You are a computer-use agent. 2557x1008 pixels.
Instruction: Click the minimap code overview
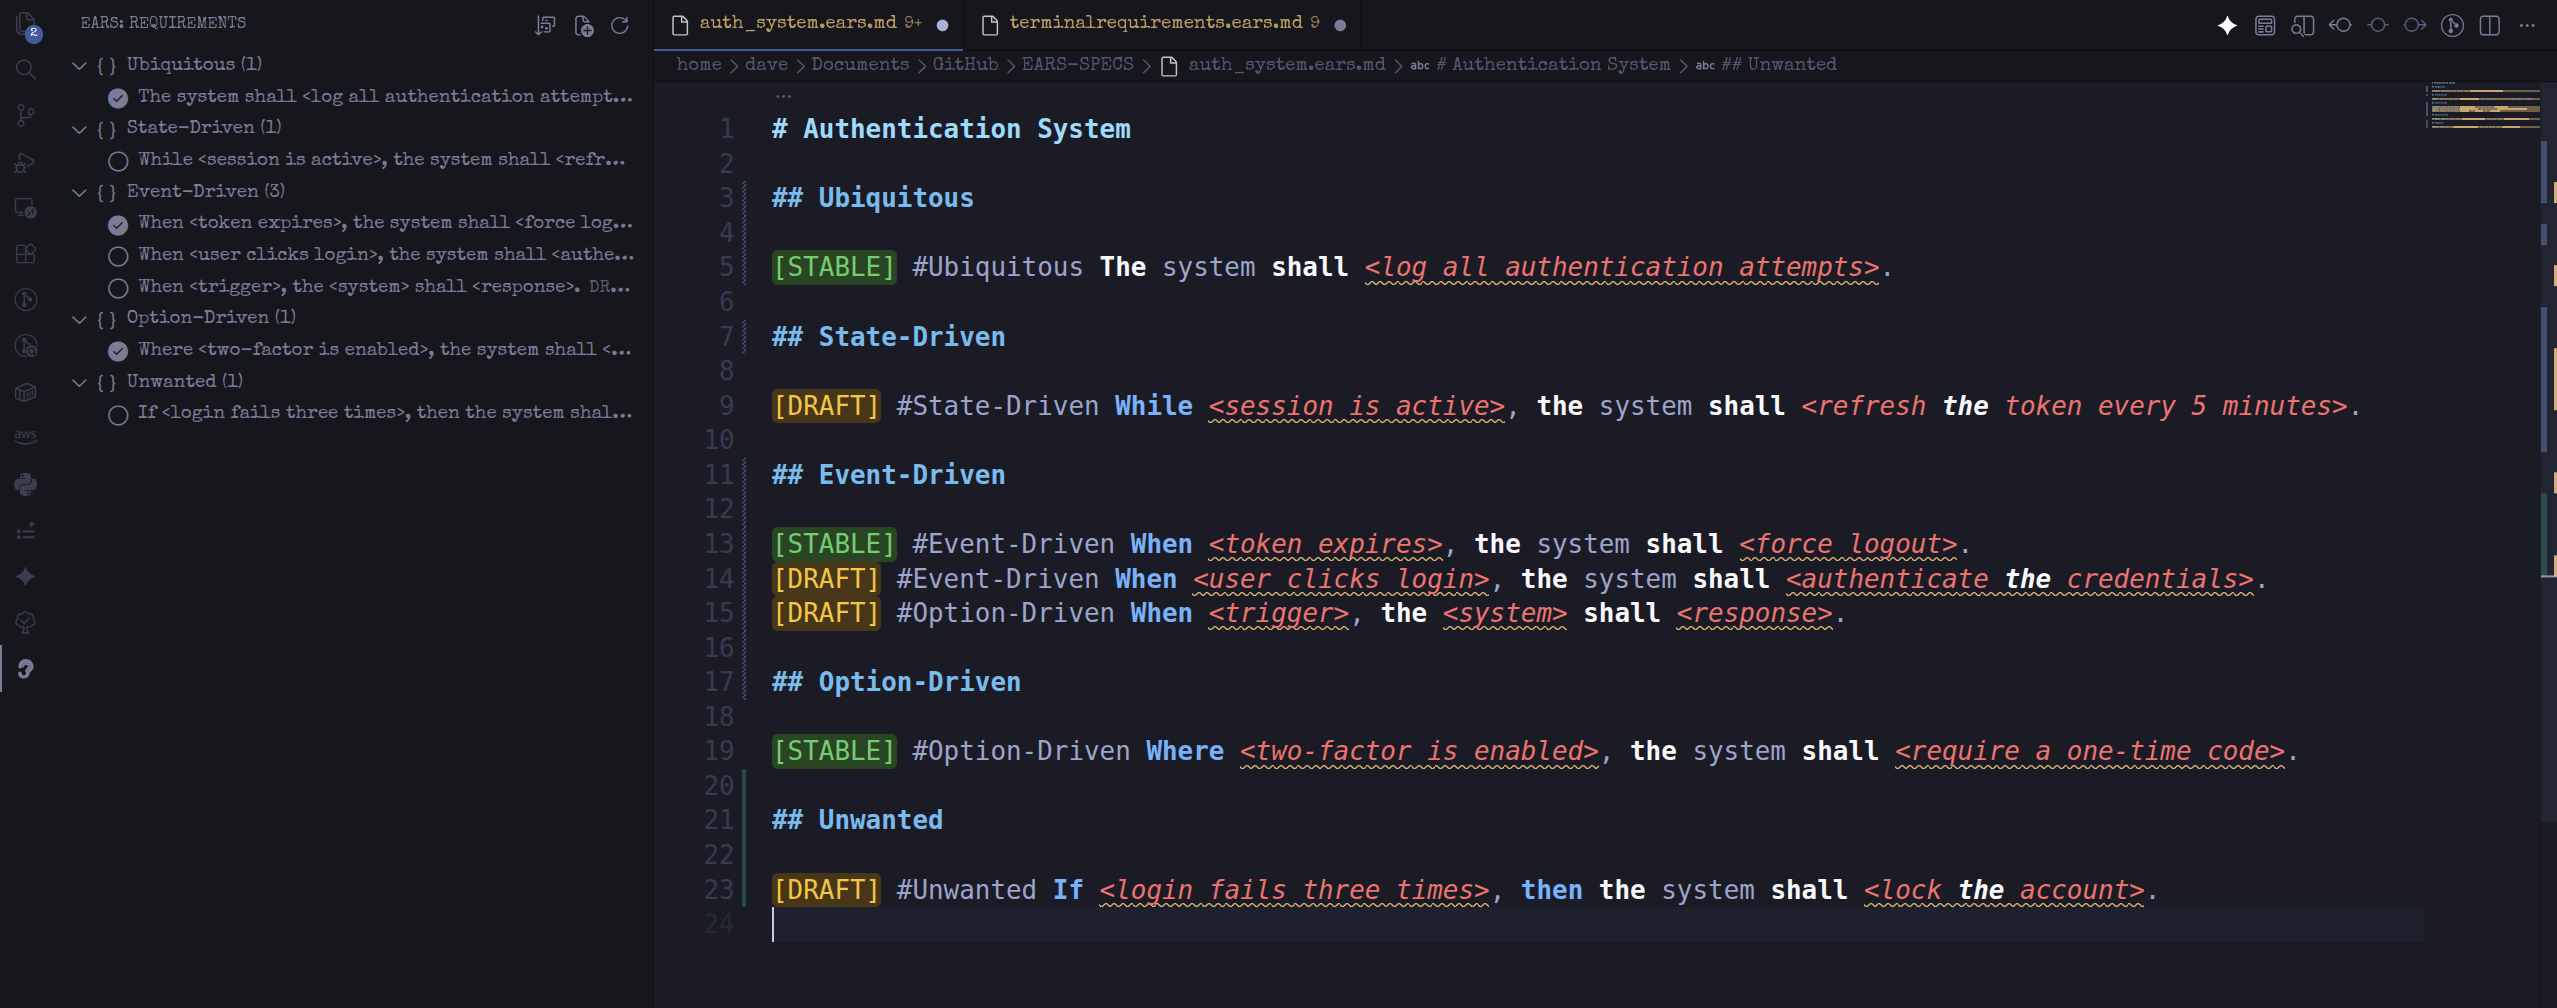click(x=2485, y=106)
